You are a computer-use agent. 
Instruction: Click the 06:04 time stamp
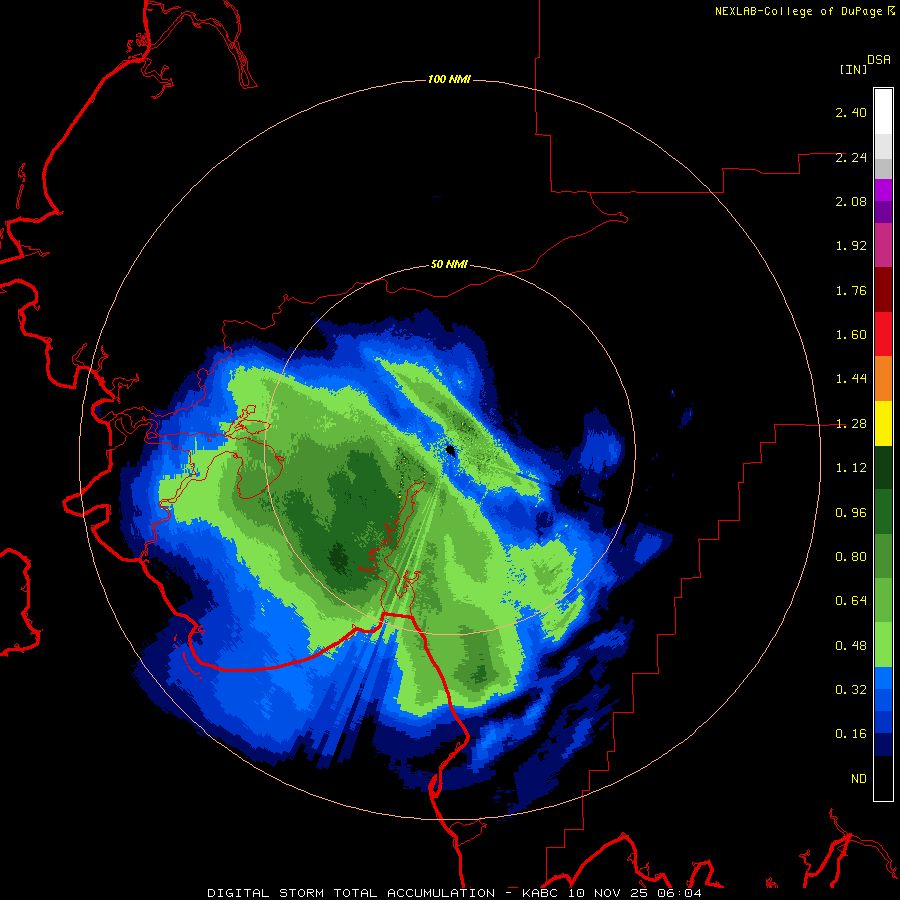pos(679,893)
